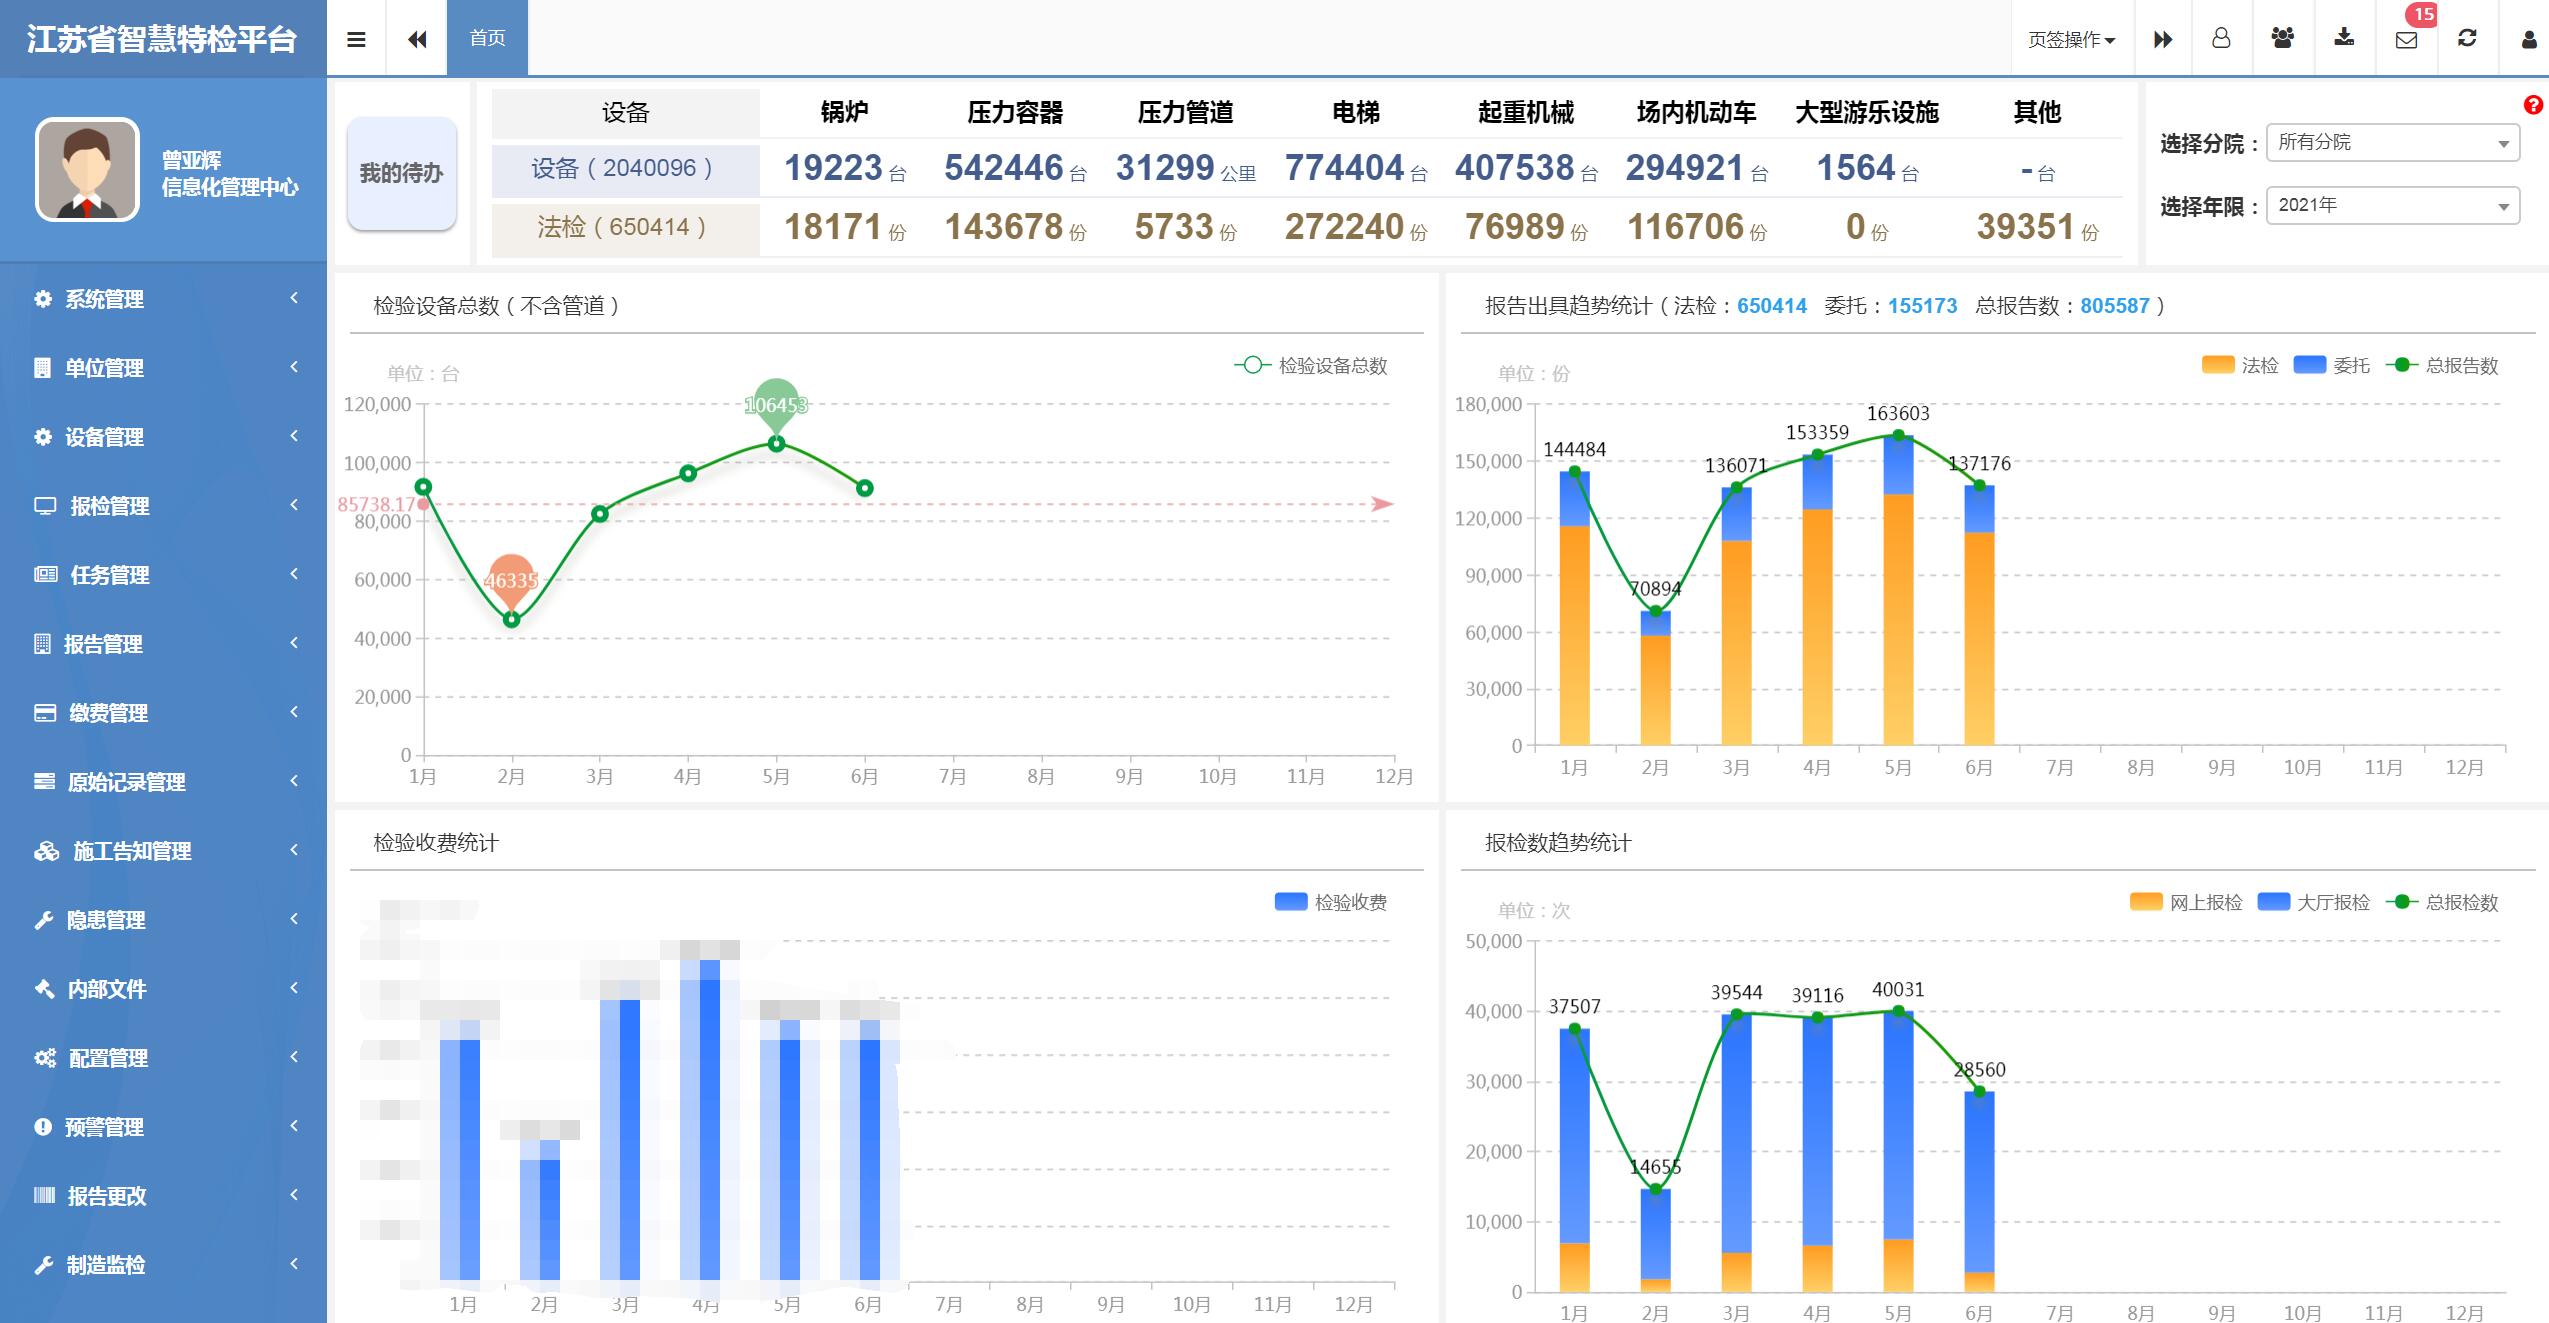Open the user group icon in top bar
Screen dimensions: 2549x1323
point(2283,38)
